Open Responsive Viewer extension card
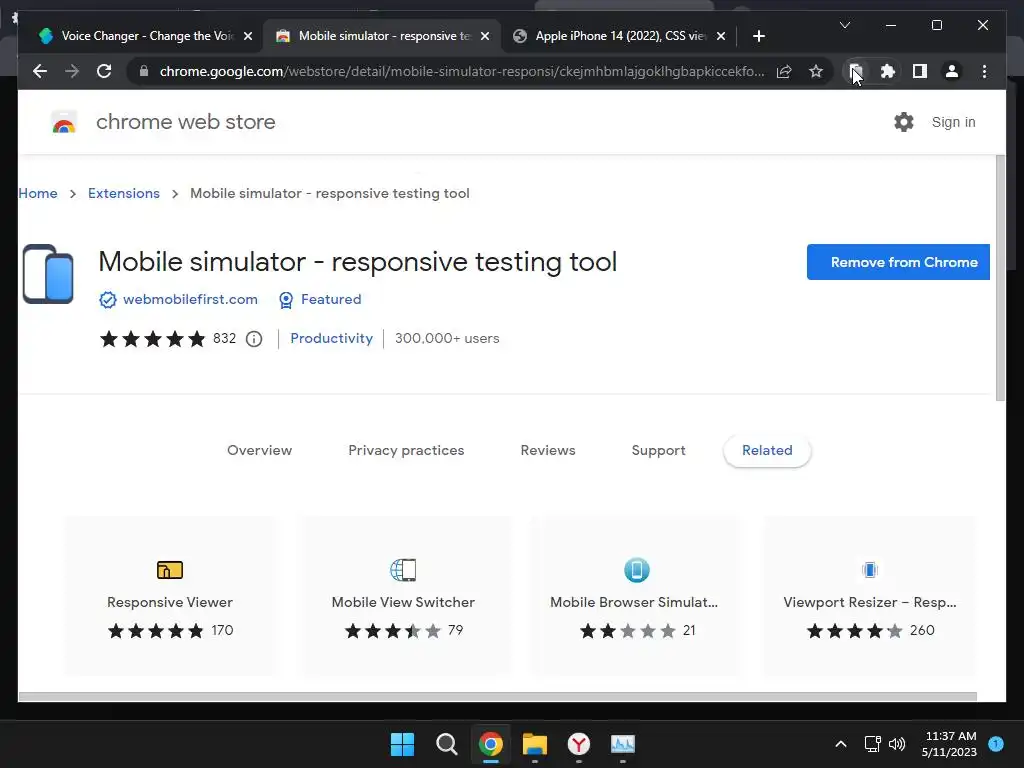The height and width of the screenshot is (768, 1024). 170,596
